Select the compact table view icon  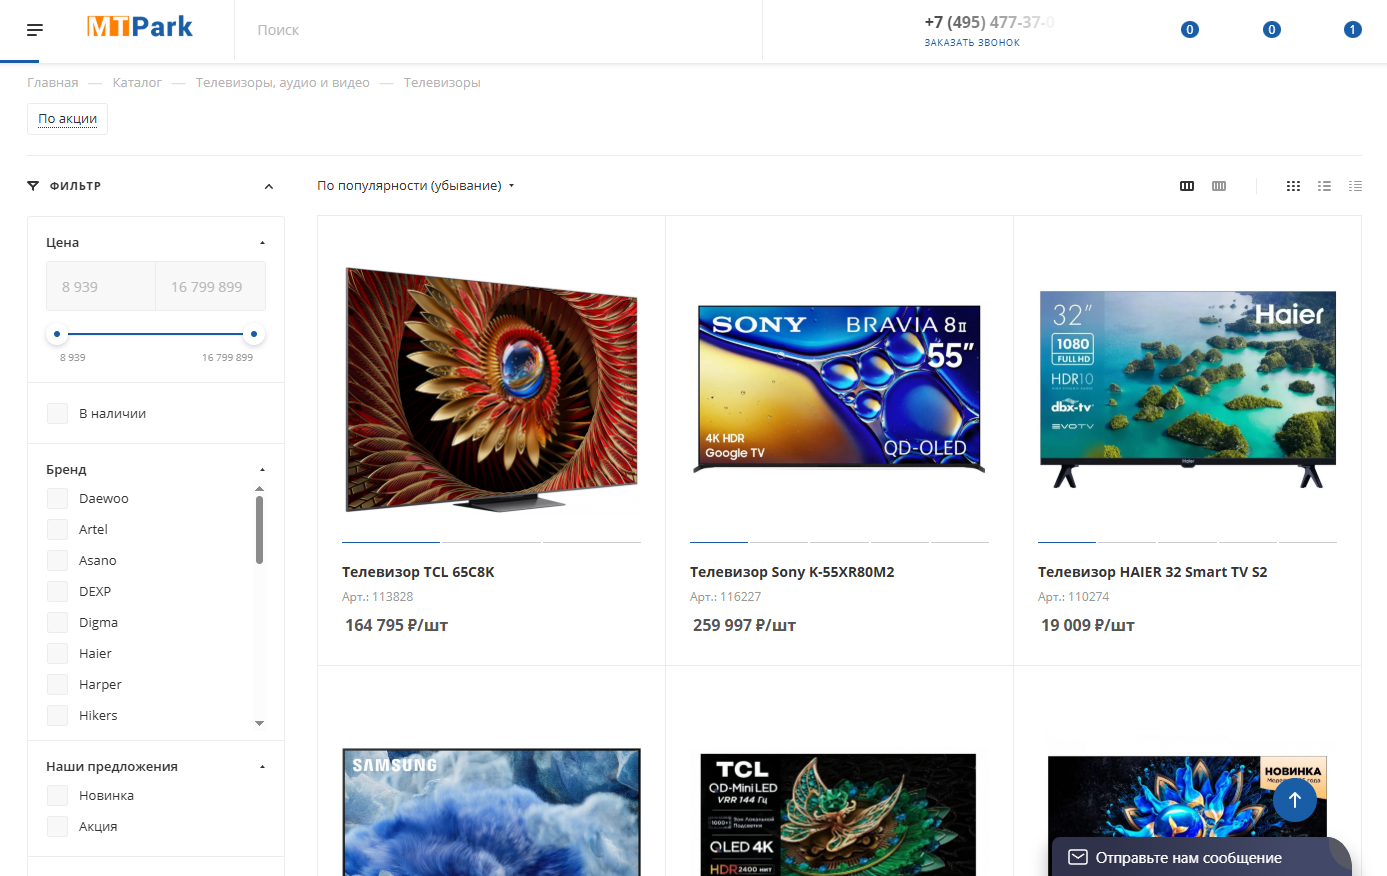(x=1355, y=186)
